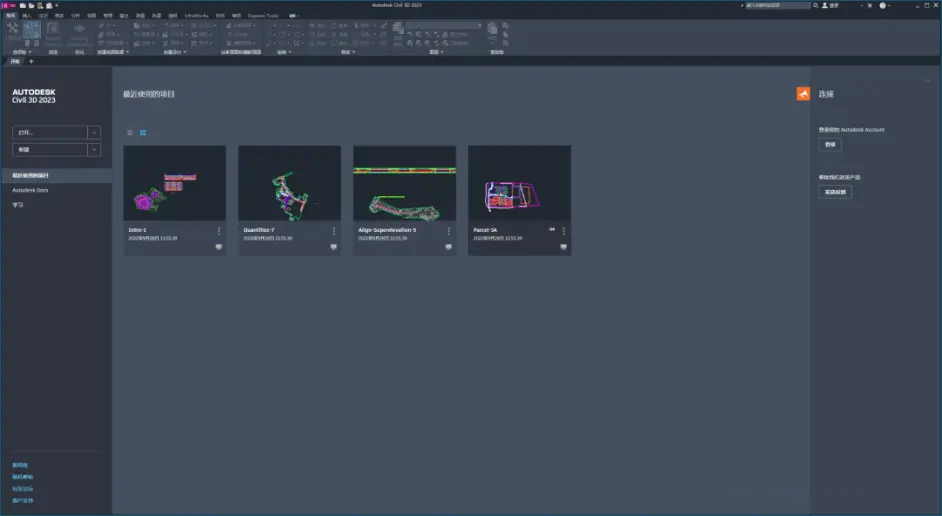The width and height of the screenshot is (942, 516).
Task: Click the shopping cart icon in title bar
Action: point(869,5)
